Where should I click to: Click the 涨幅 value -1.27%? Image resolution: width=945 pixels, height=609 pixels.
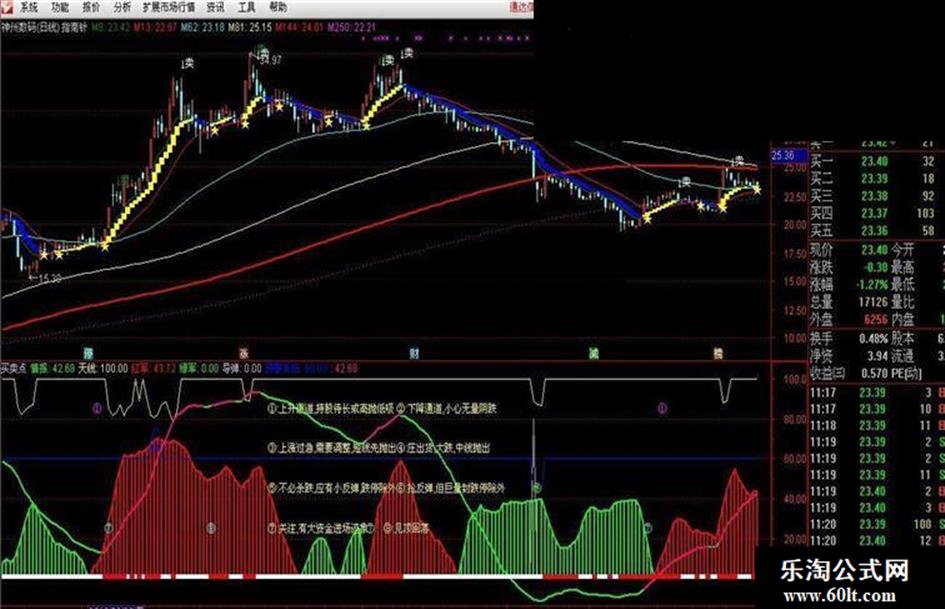click(873, 284)
